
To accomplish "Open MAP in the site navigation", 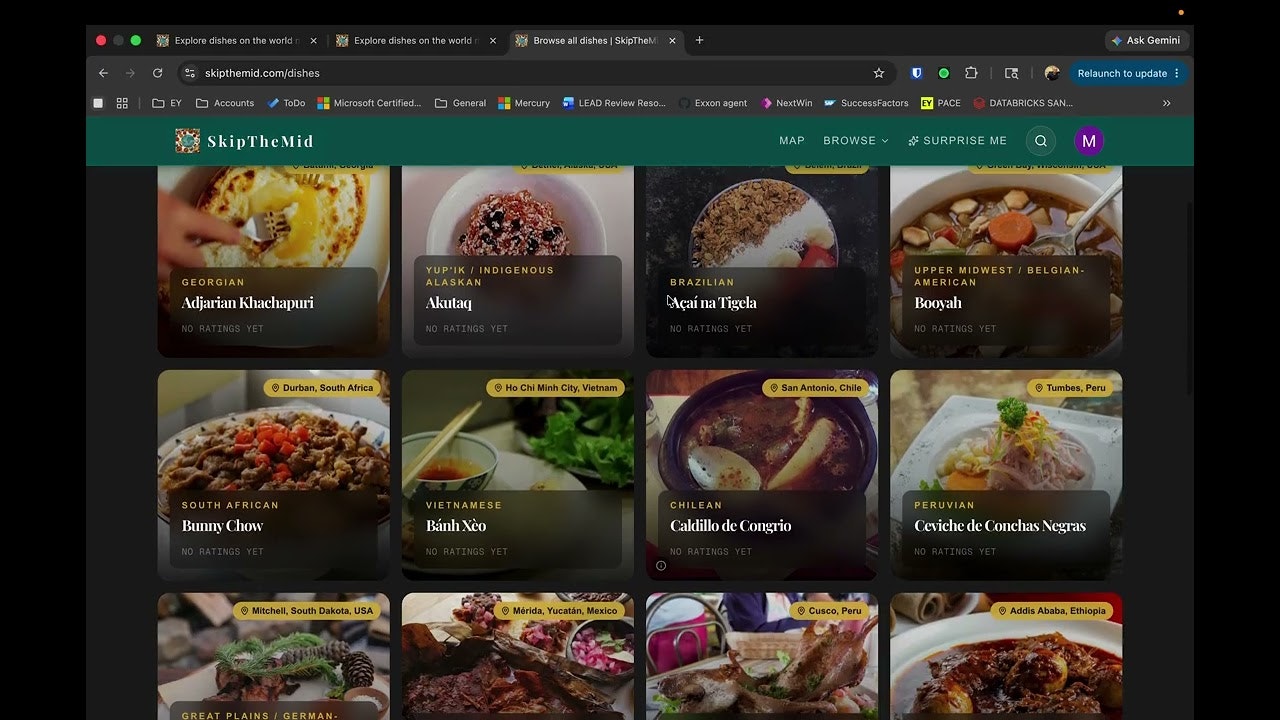I will (x=792, y=141).
